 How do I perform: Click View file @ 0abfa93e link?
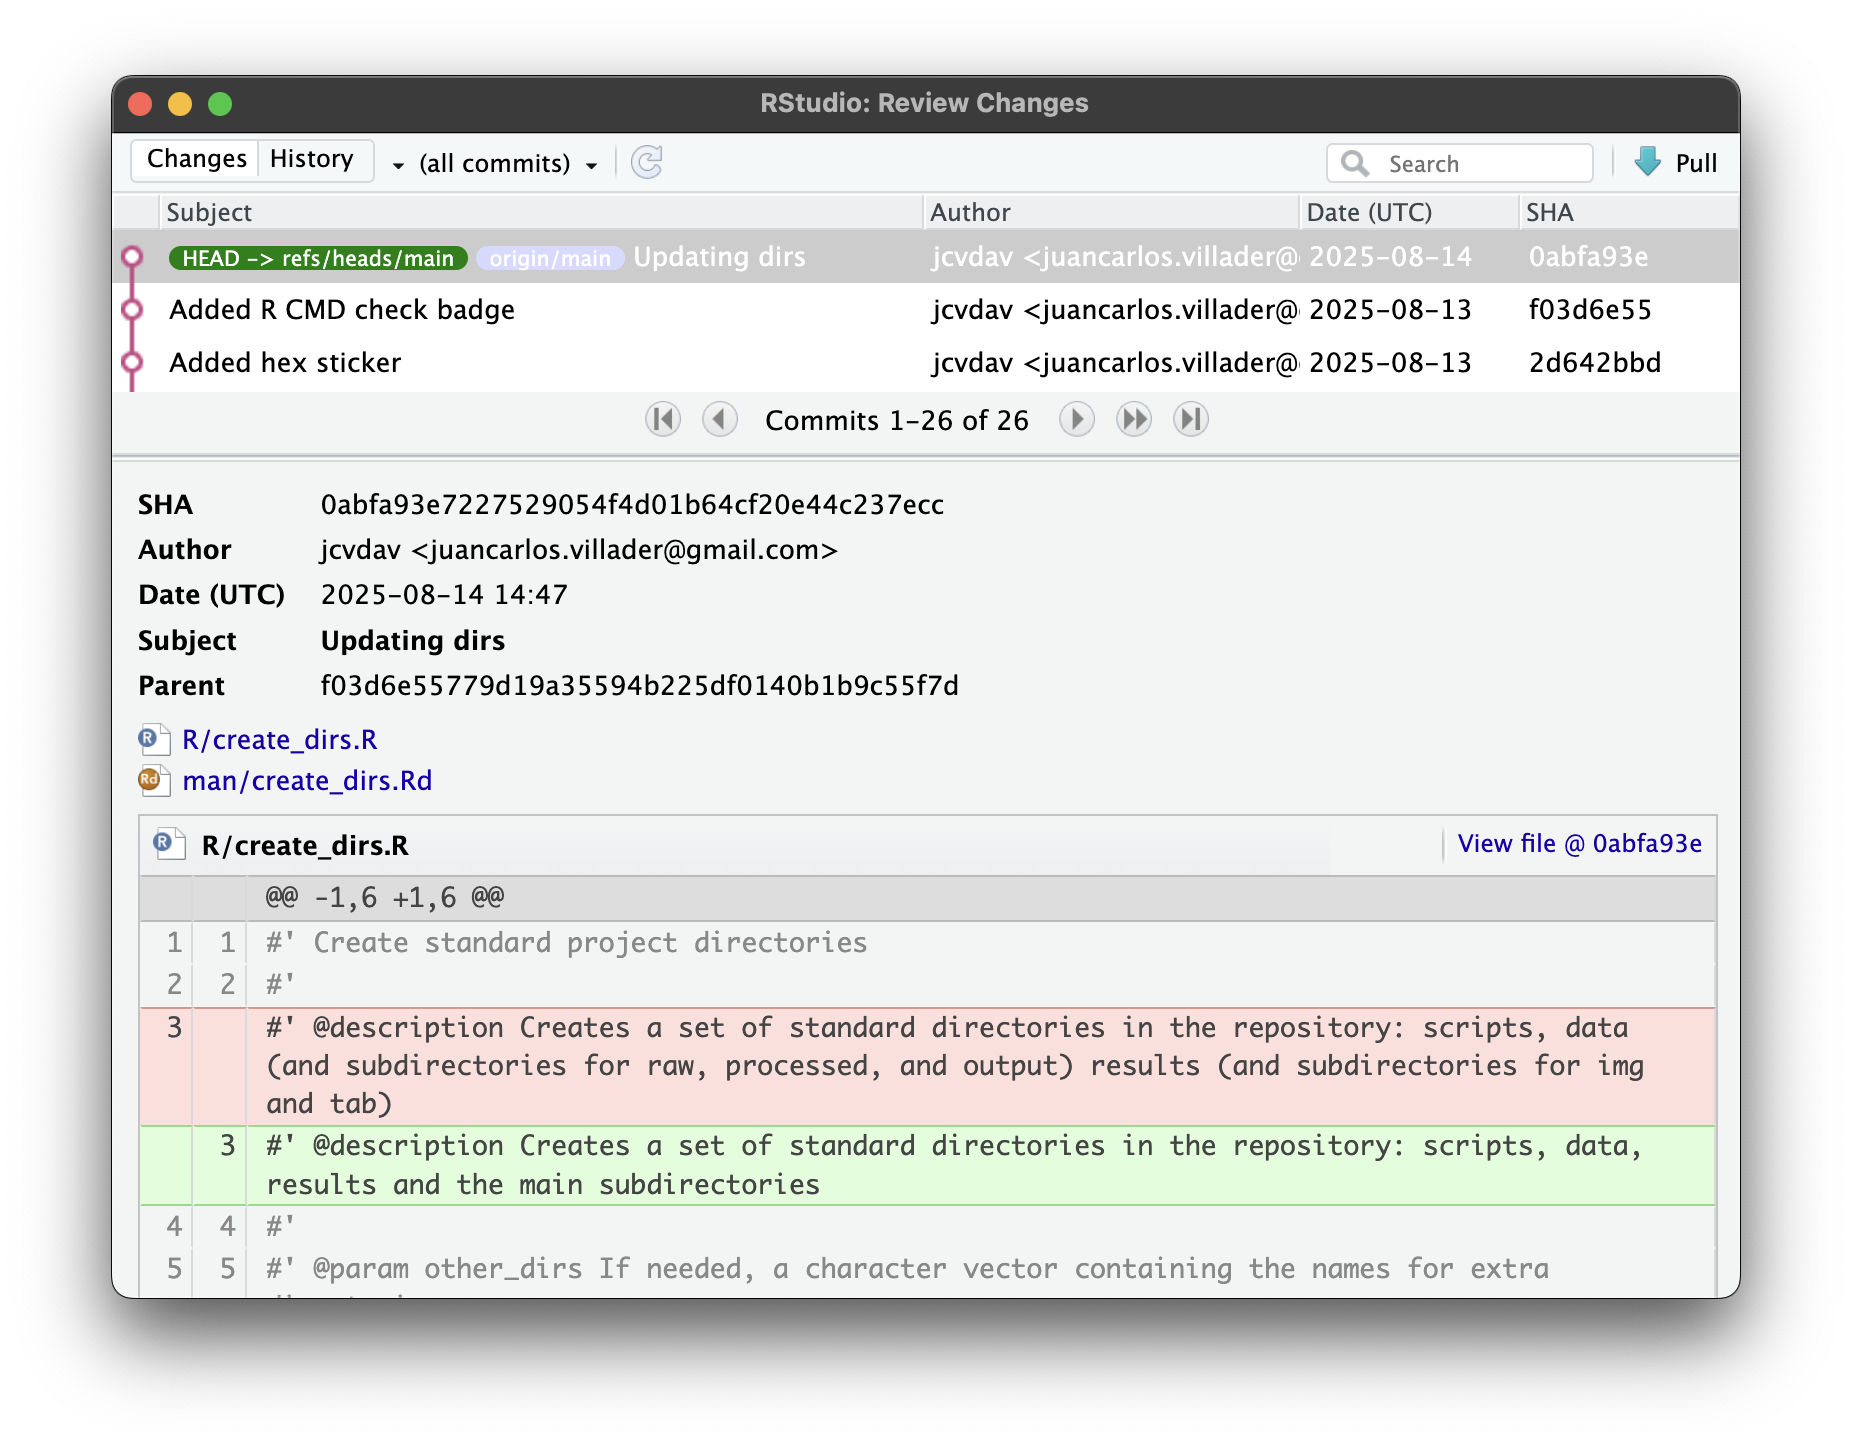(1579, 844)
